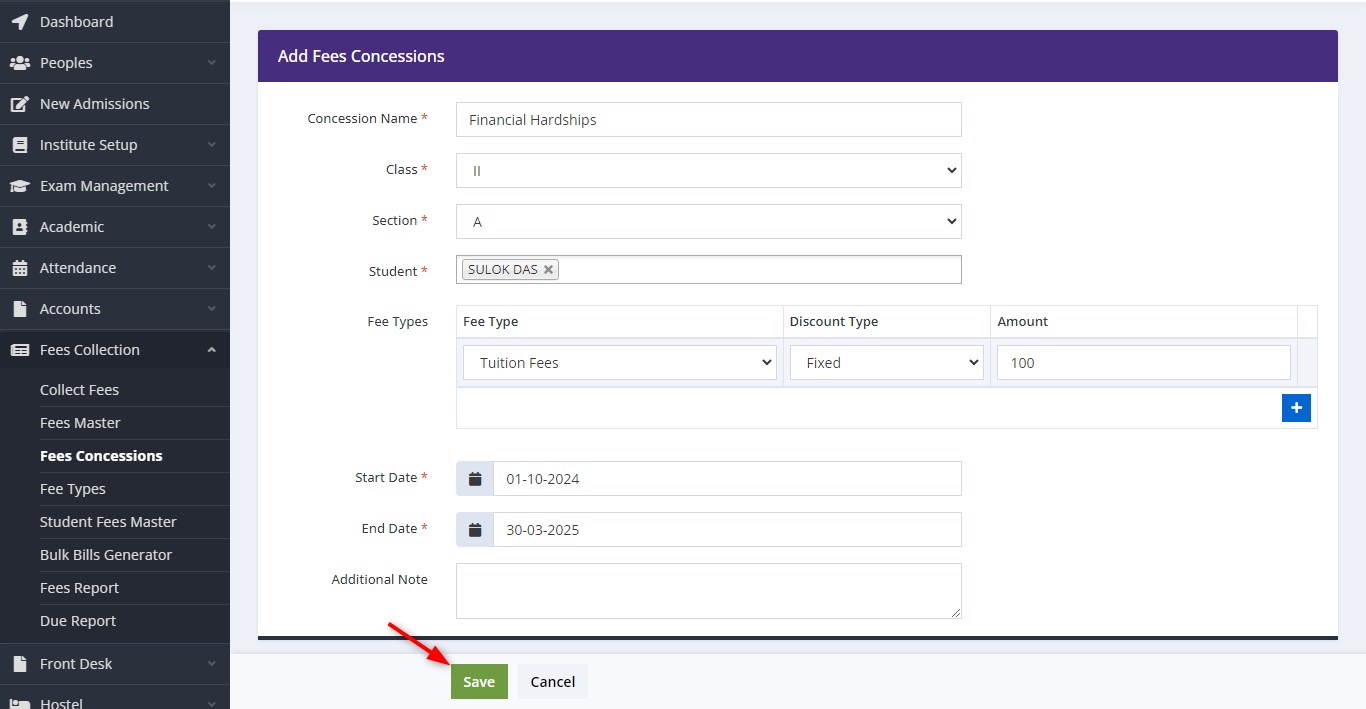Screen dimensions: 1366x709
Task: Click the End Date field 30-03-2025
Action: tap(727, 530)
